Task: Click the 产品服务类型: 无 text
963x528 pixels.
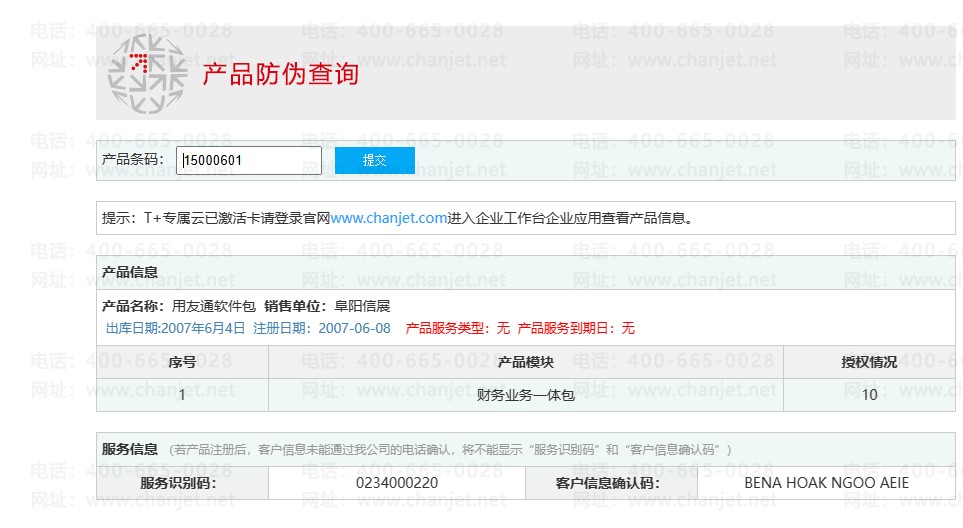Action: [458, 328]
